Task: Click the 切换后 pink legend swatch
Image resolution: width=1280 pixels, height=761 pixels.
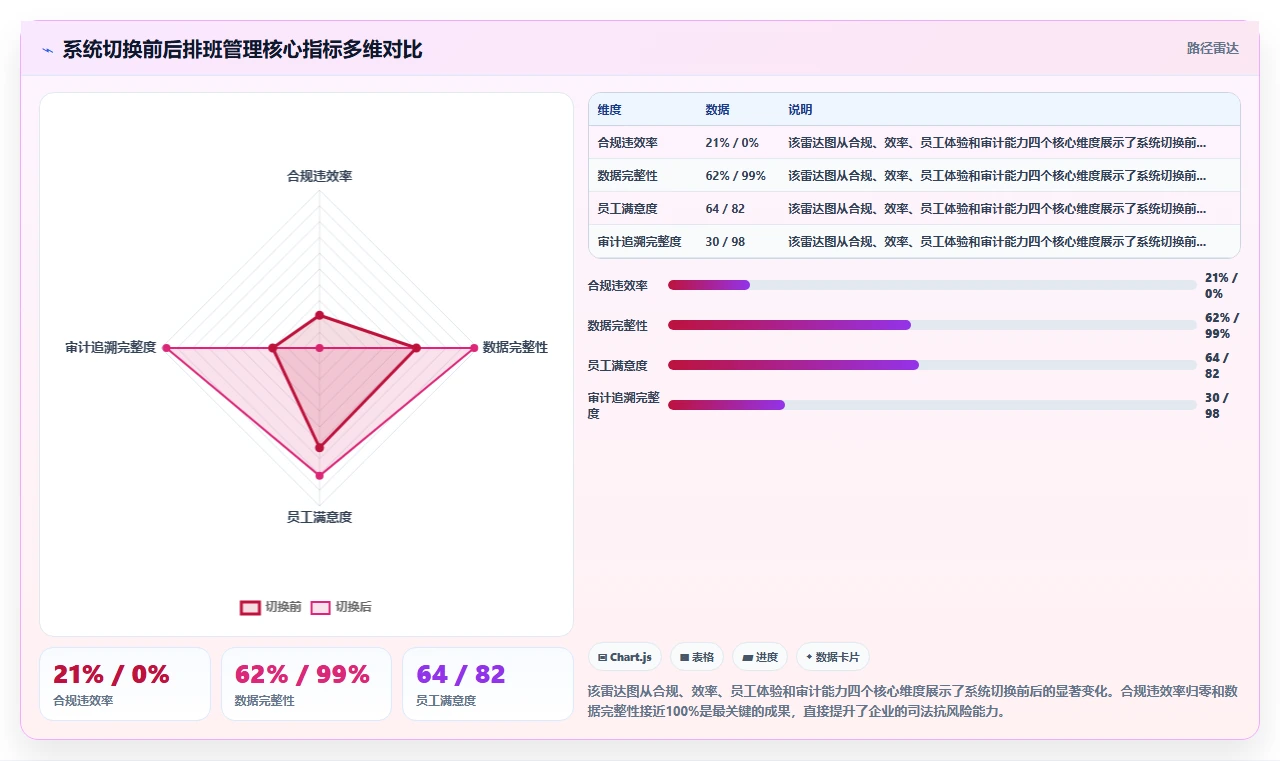Action: [320, 607]
